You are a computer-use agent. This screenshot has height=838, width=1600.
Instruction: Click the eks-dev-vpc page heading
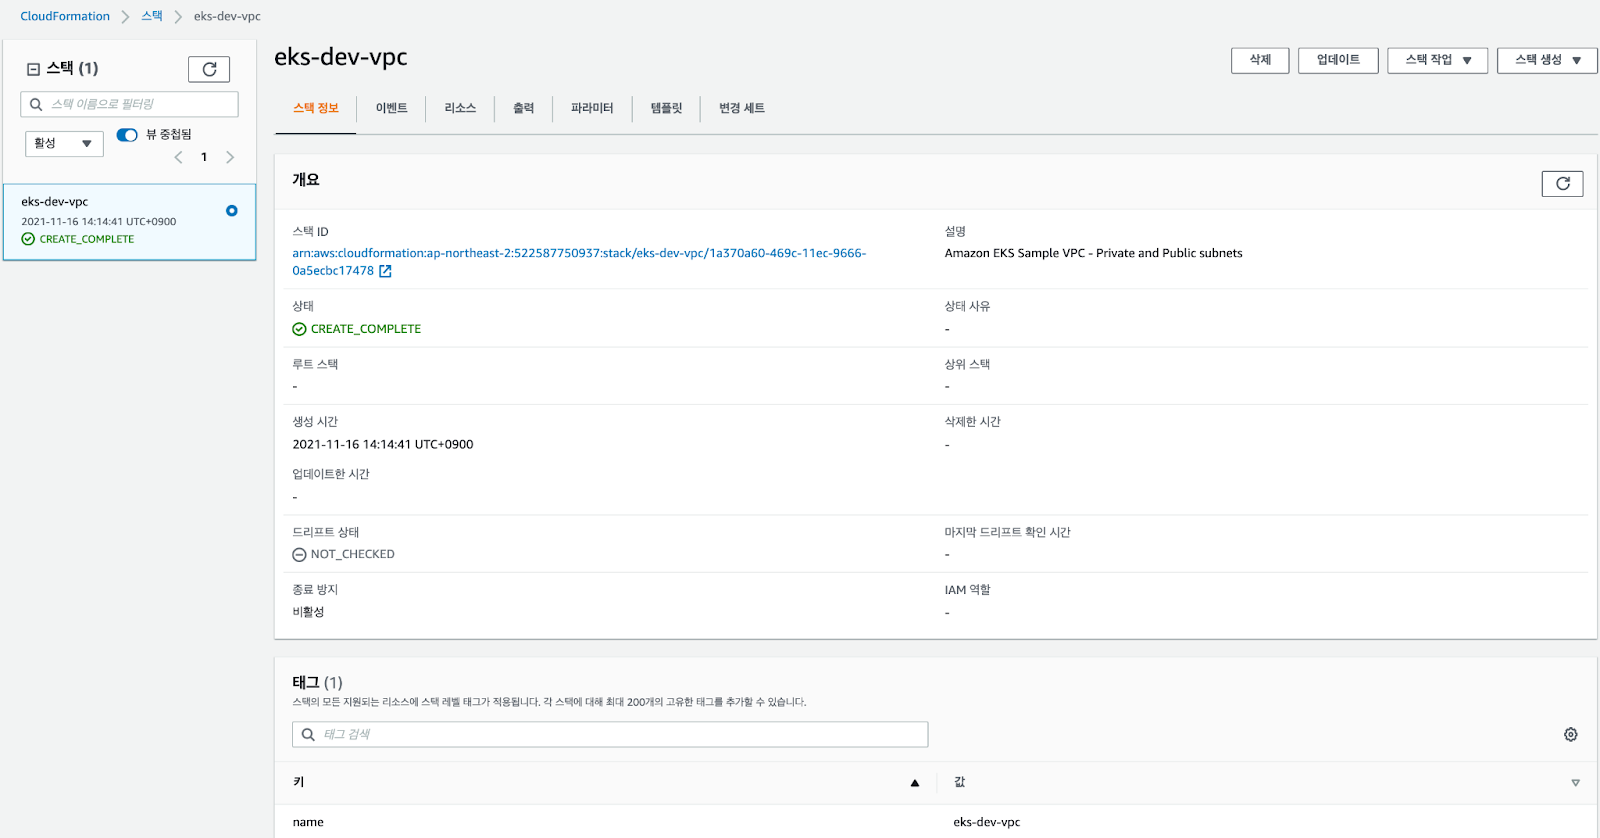click(x=341, y=57)
